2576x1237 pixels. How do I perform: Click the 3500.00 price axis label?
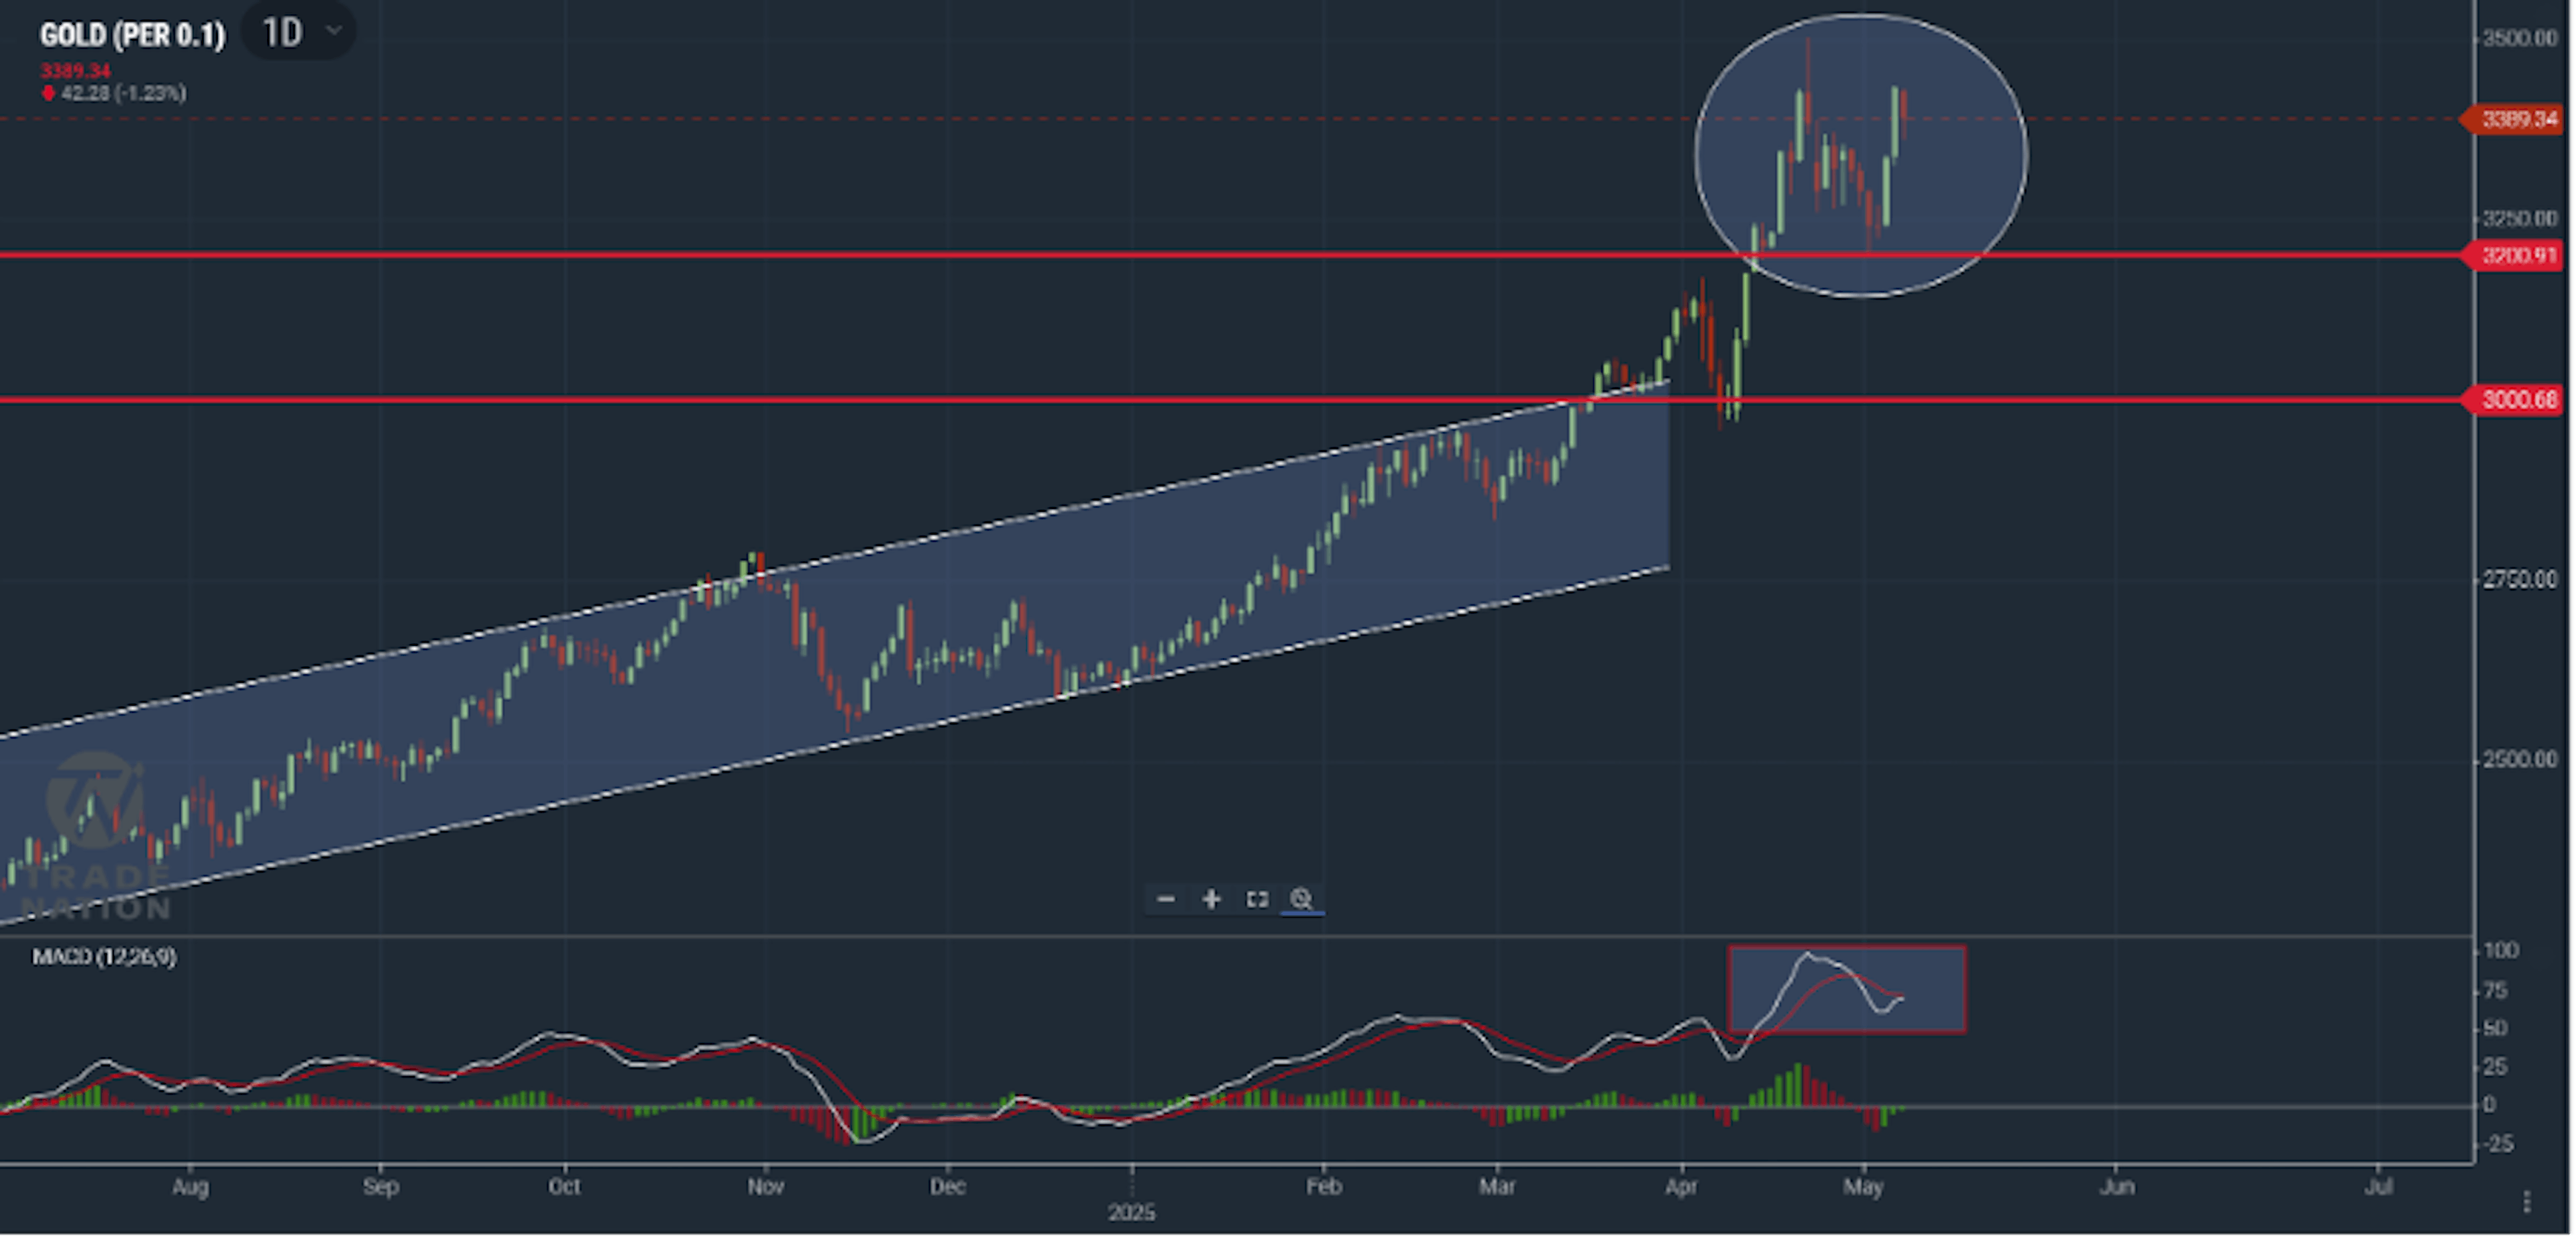click(x=2519, y=38)
